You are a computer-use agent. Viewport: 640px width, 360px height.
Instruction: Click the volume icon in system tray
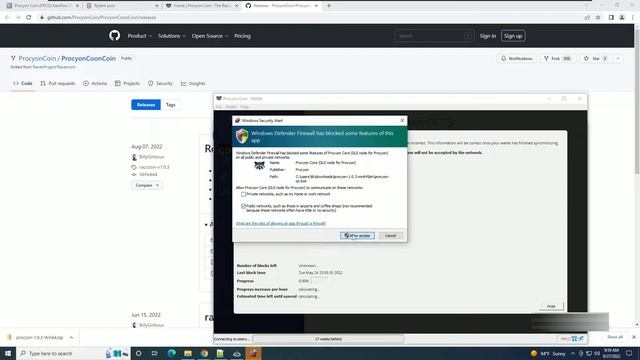(x=596, y=353)
